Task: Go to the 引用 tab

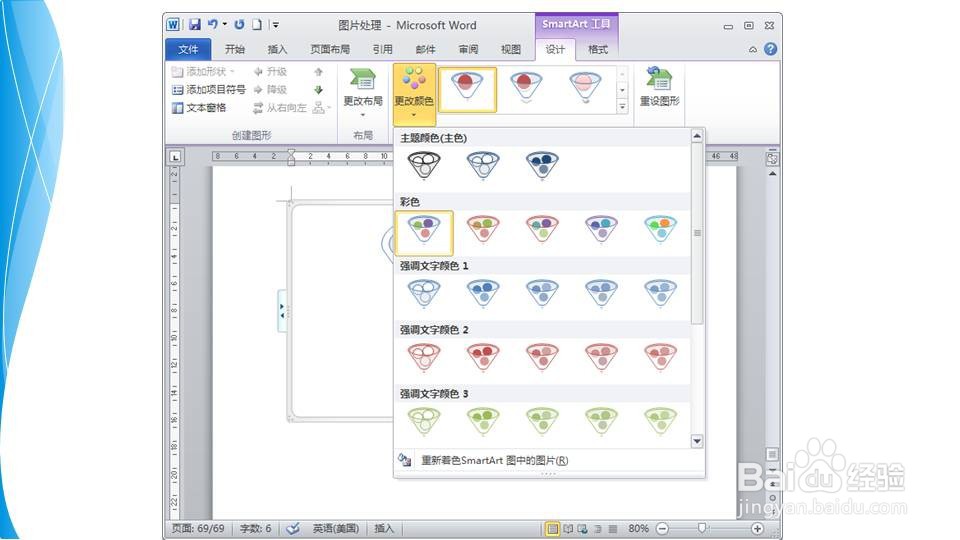Action: pos(383,49)
